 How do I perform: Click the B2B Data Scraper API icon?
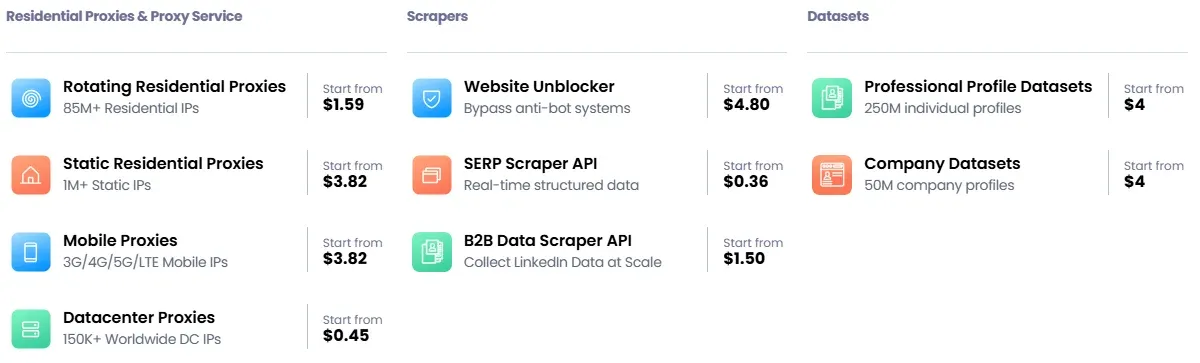(432, 252)
